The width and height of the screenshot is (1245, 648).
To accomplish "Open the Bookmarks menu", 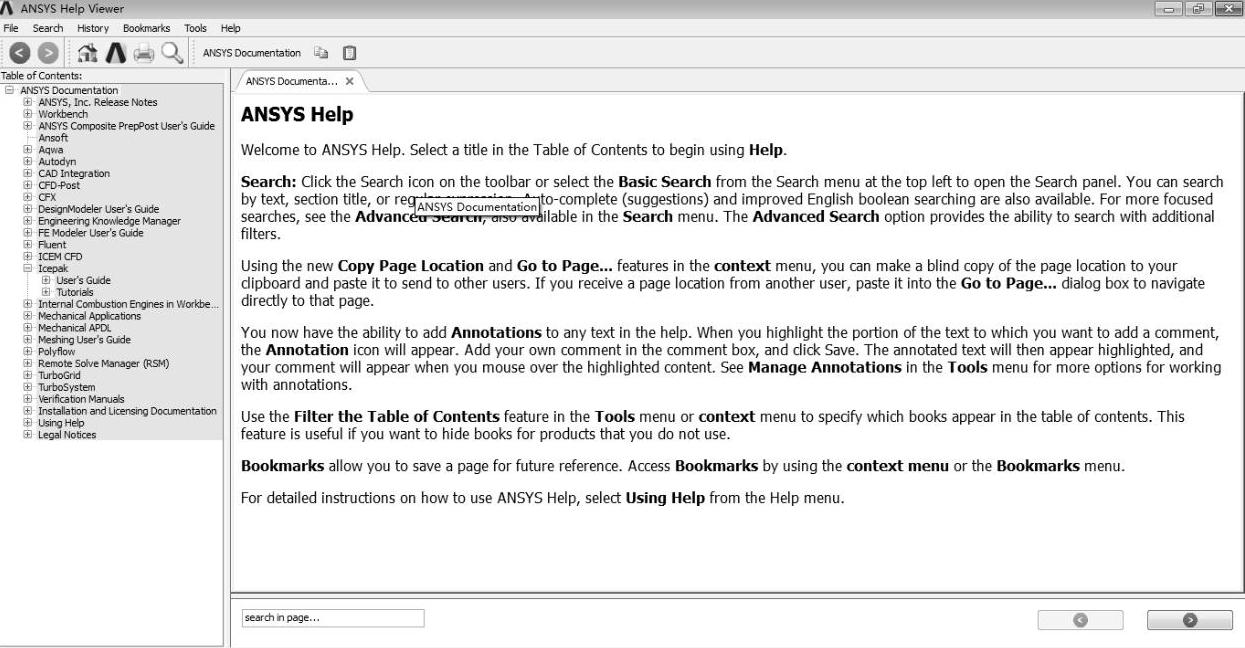I will click(x=147, y=27).
